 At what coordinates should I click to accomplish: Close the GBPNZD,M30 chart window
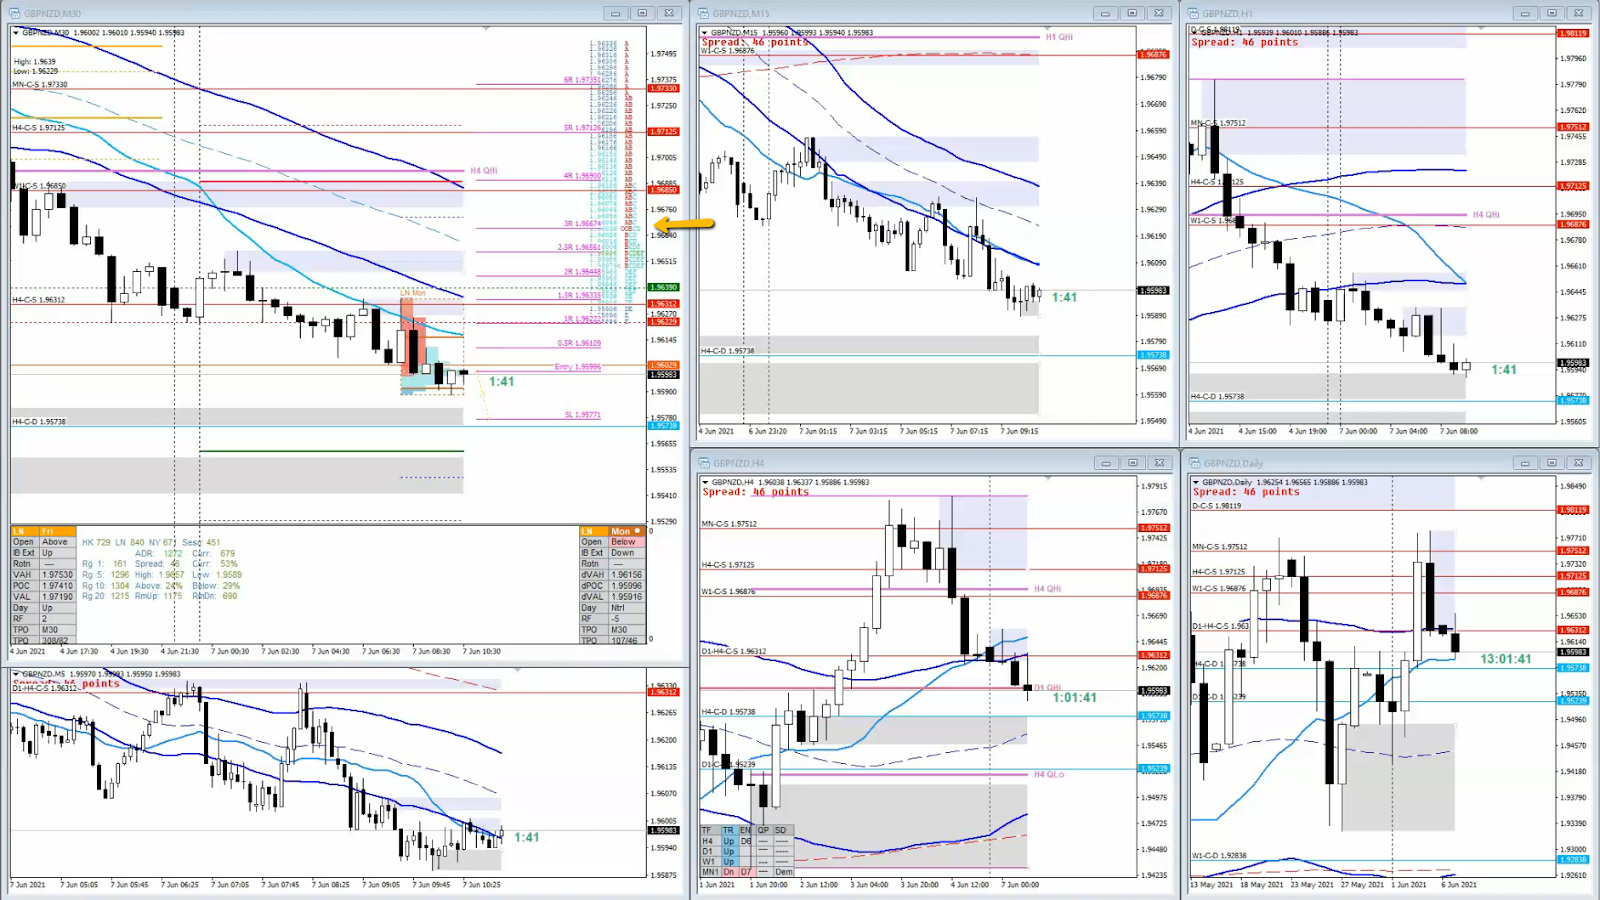pyautogui.click(x=669, y=13)
